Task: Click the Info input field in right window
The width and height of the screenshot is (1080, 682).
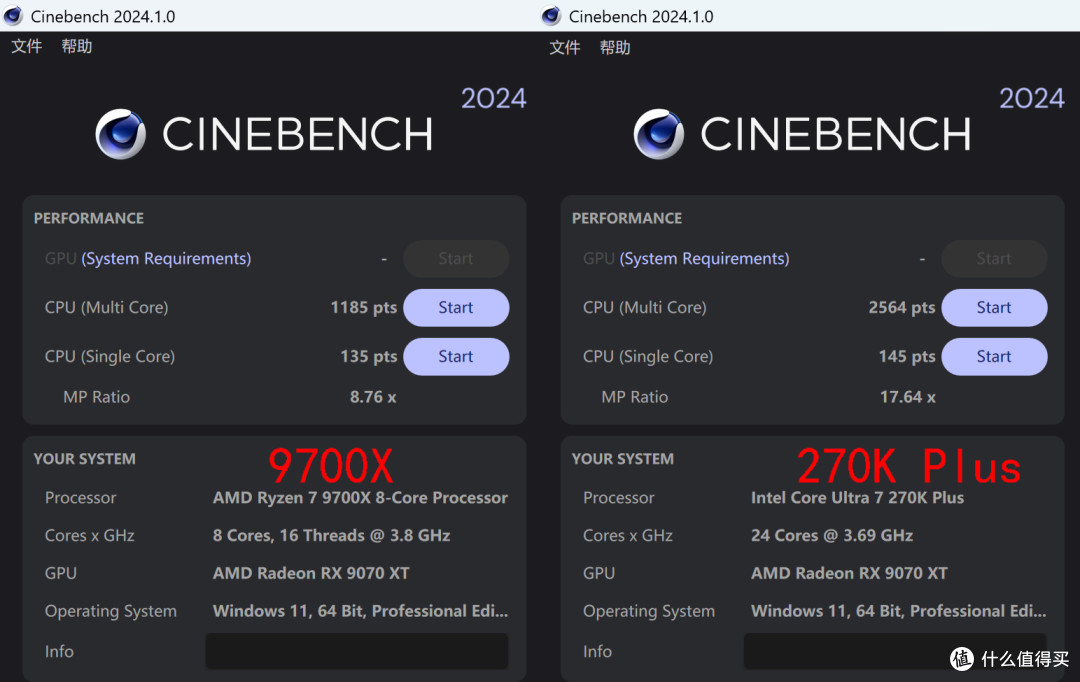Action: pos(895,651)
